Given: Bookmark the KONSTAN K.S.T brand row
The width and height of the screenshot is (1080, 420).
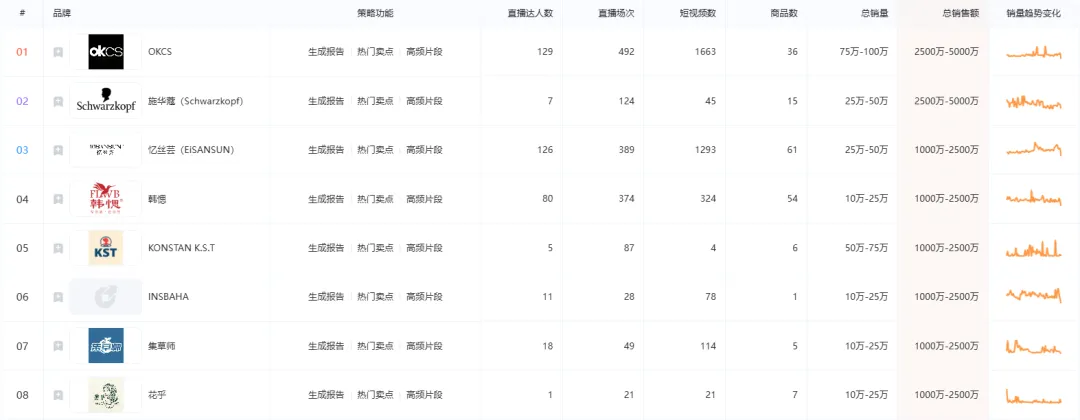Looking at the screenshot, I should pos(59,248).
